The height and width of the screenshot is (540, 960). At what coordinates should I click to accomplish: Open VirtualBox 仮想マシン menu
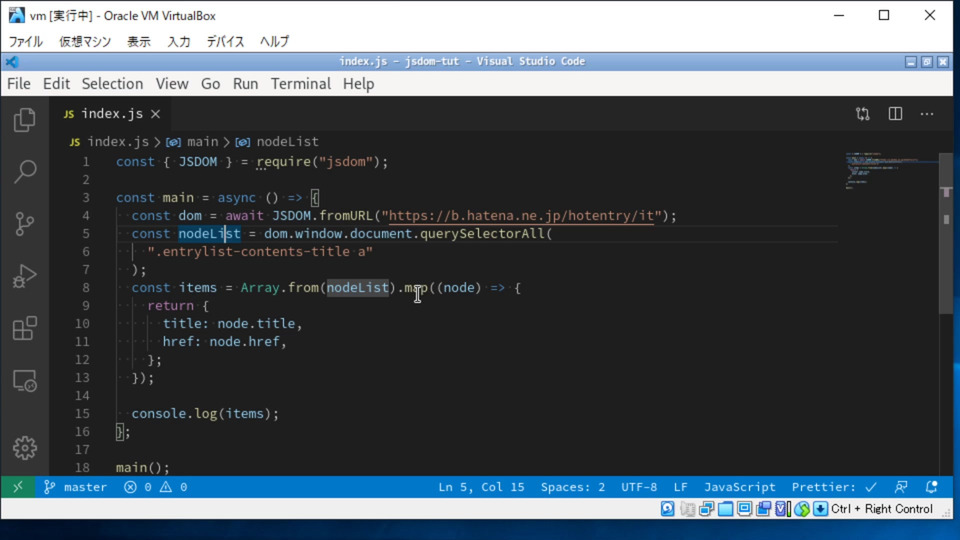tap(85, 42)
